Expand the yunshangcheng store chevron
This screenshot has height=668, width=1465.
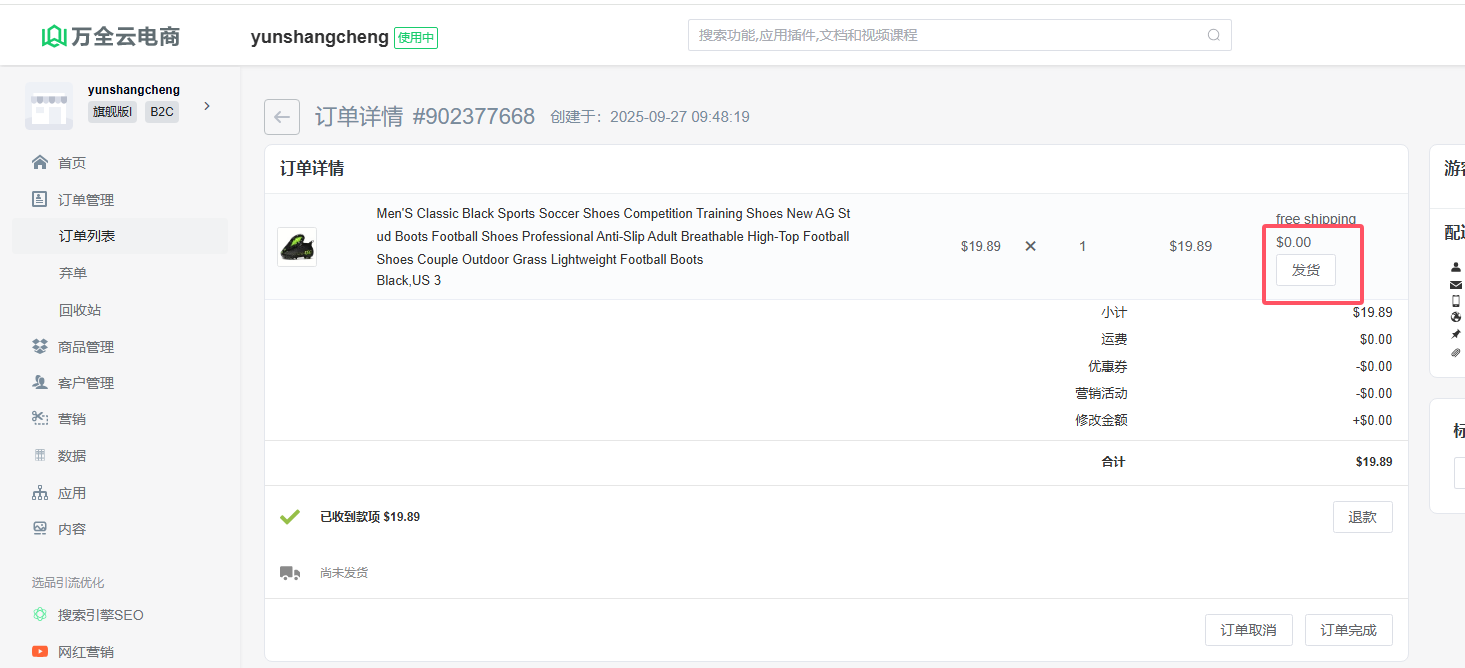coord(207,106)
